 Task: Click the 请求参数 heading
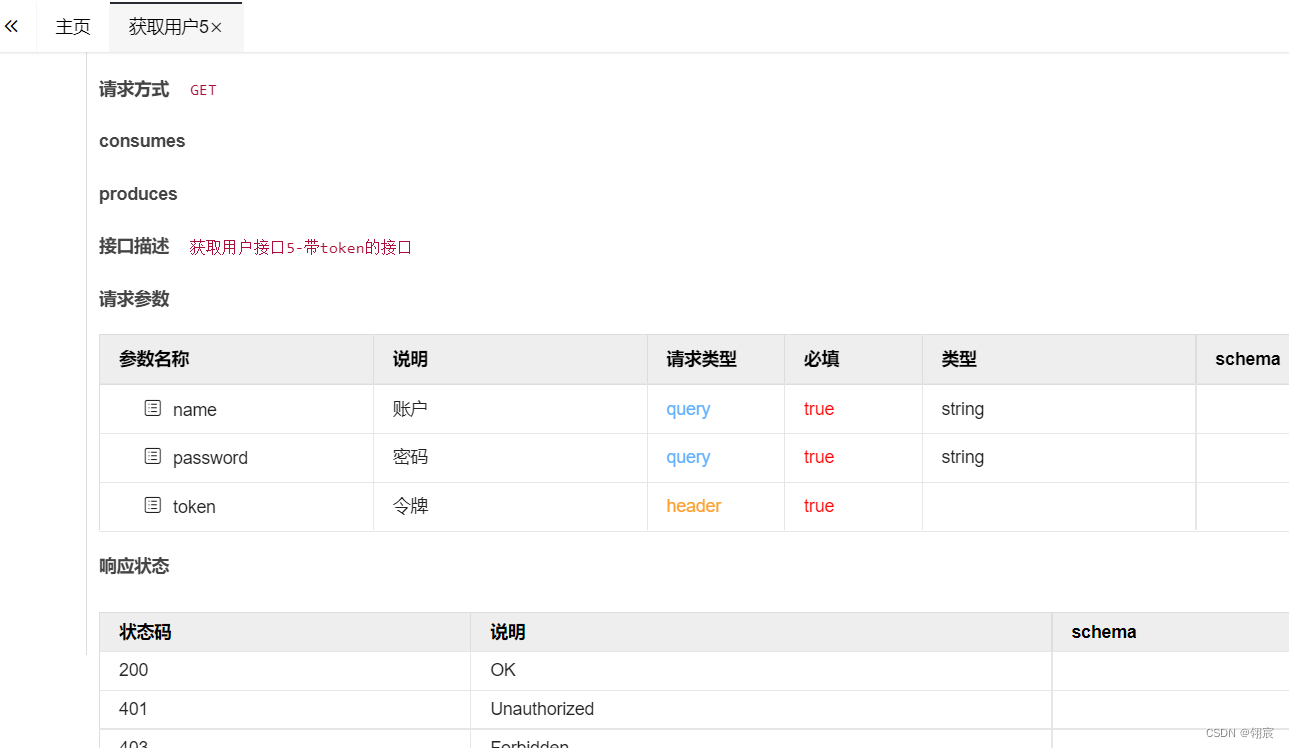point(134,299)
